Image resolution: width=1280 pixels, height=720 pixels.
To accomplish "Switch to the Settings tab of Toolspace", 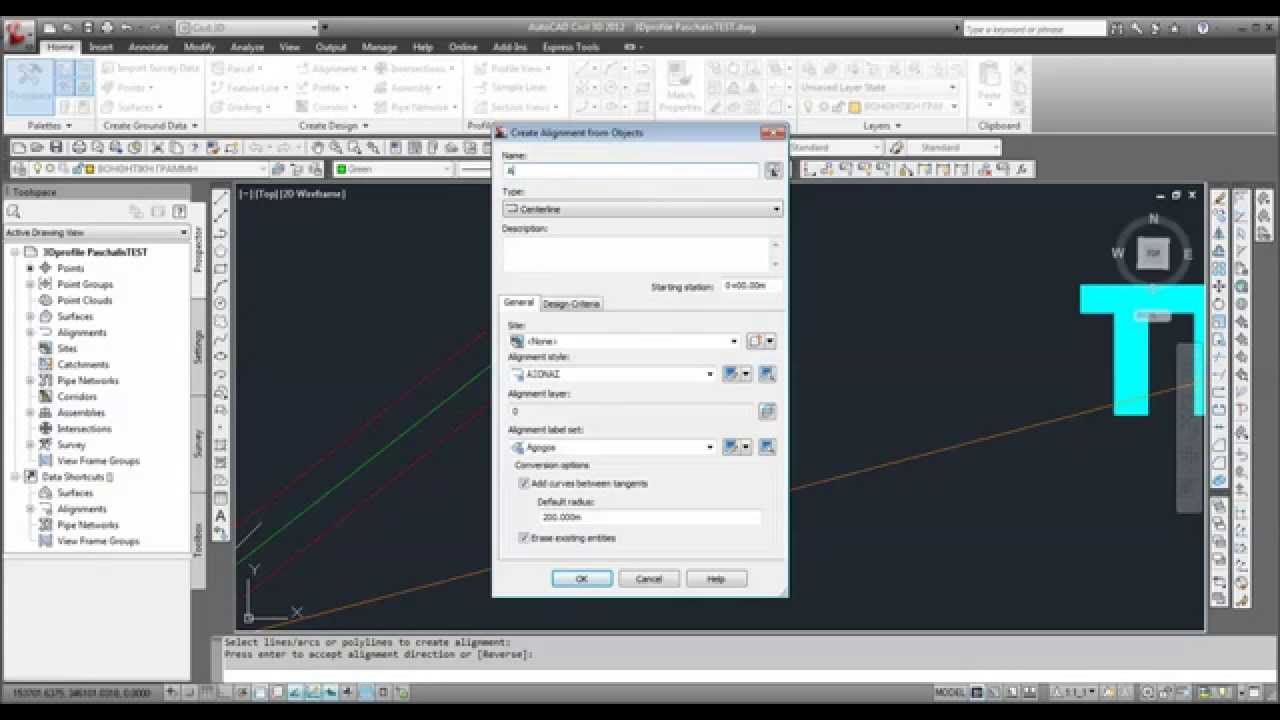I will [x=198, y=347].
